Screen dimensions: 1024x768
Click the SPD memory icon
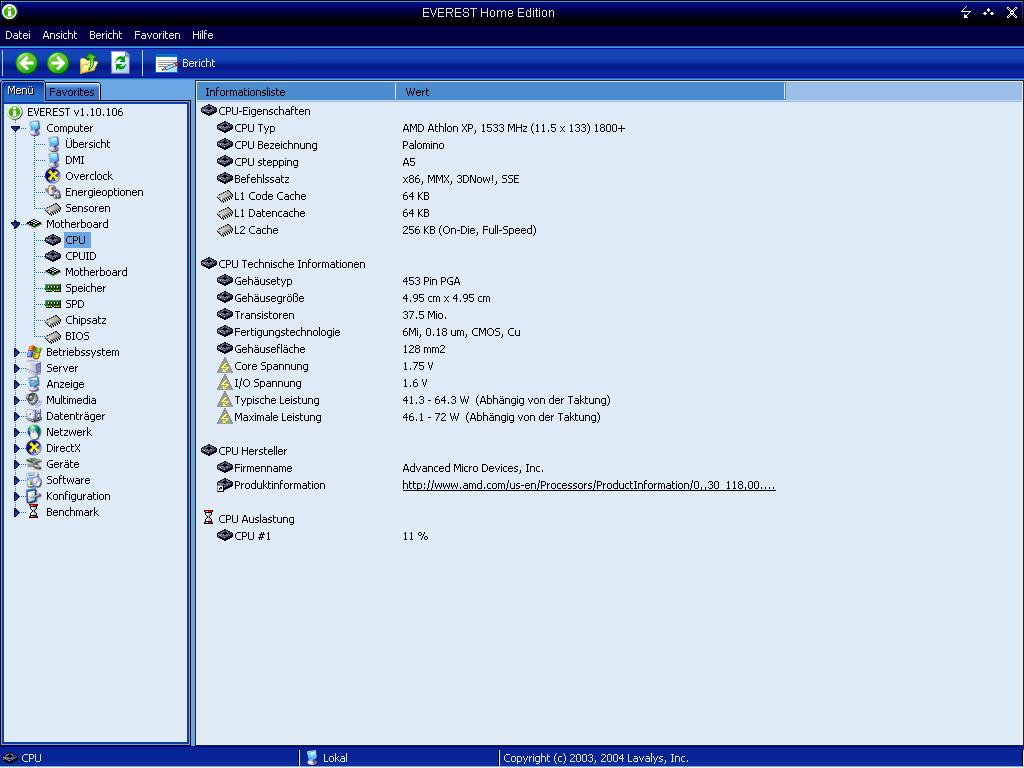(x=53, y=304)
